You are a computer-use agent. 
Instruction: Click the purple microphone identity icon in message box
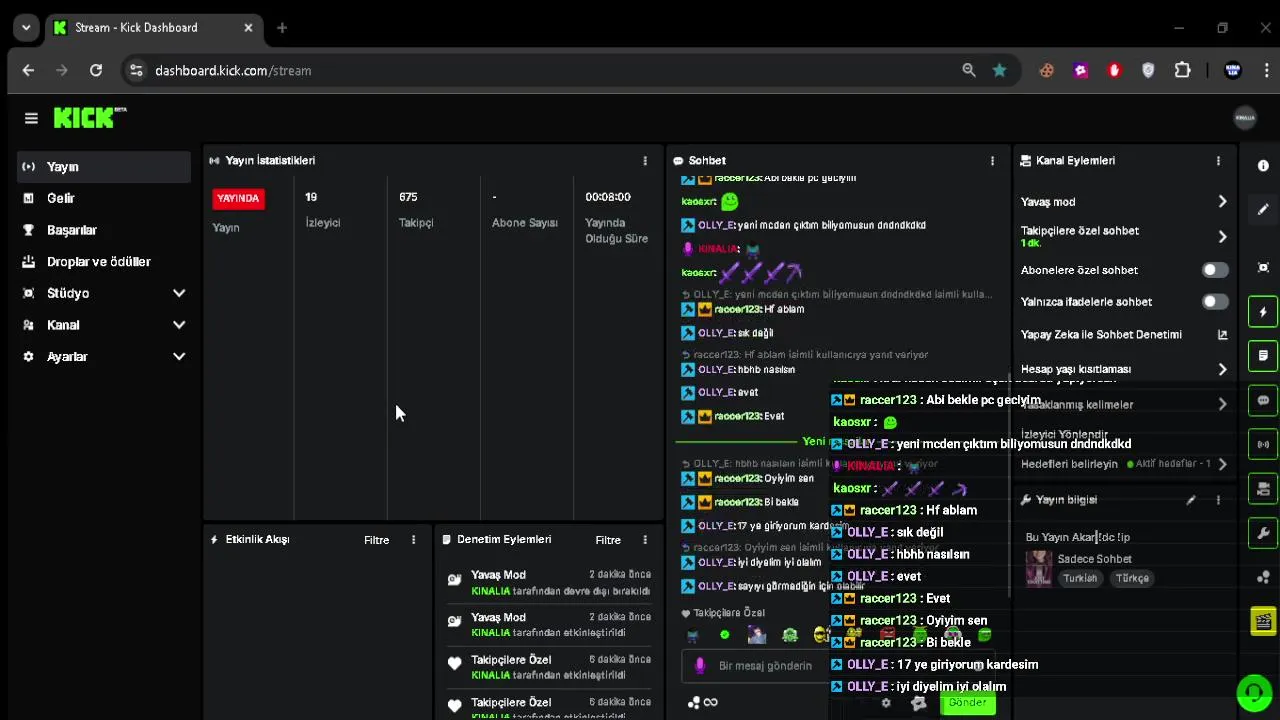click(x=700, y=666)
